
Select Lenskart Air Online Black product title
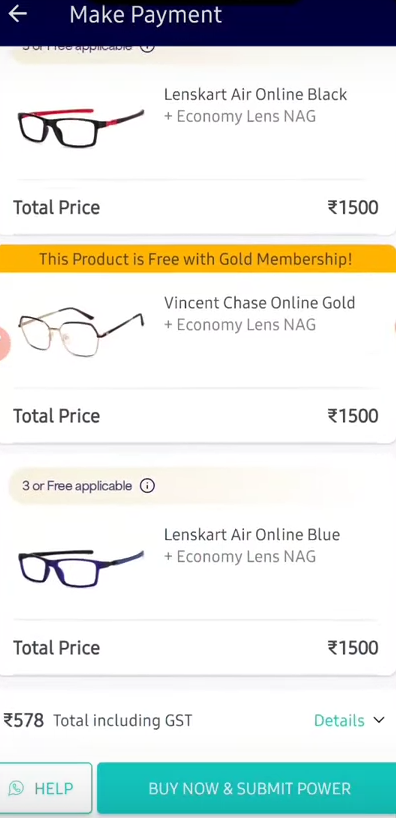point(255,94)
